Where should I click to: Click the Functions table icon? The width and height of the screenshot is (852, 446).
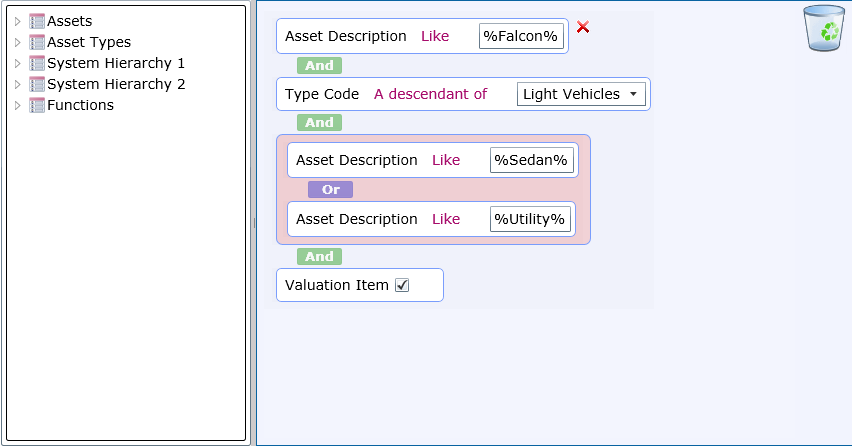pyautogui.click(x=37, y=105)
